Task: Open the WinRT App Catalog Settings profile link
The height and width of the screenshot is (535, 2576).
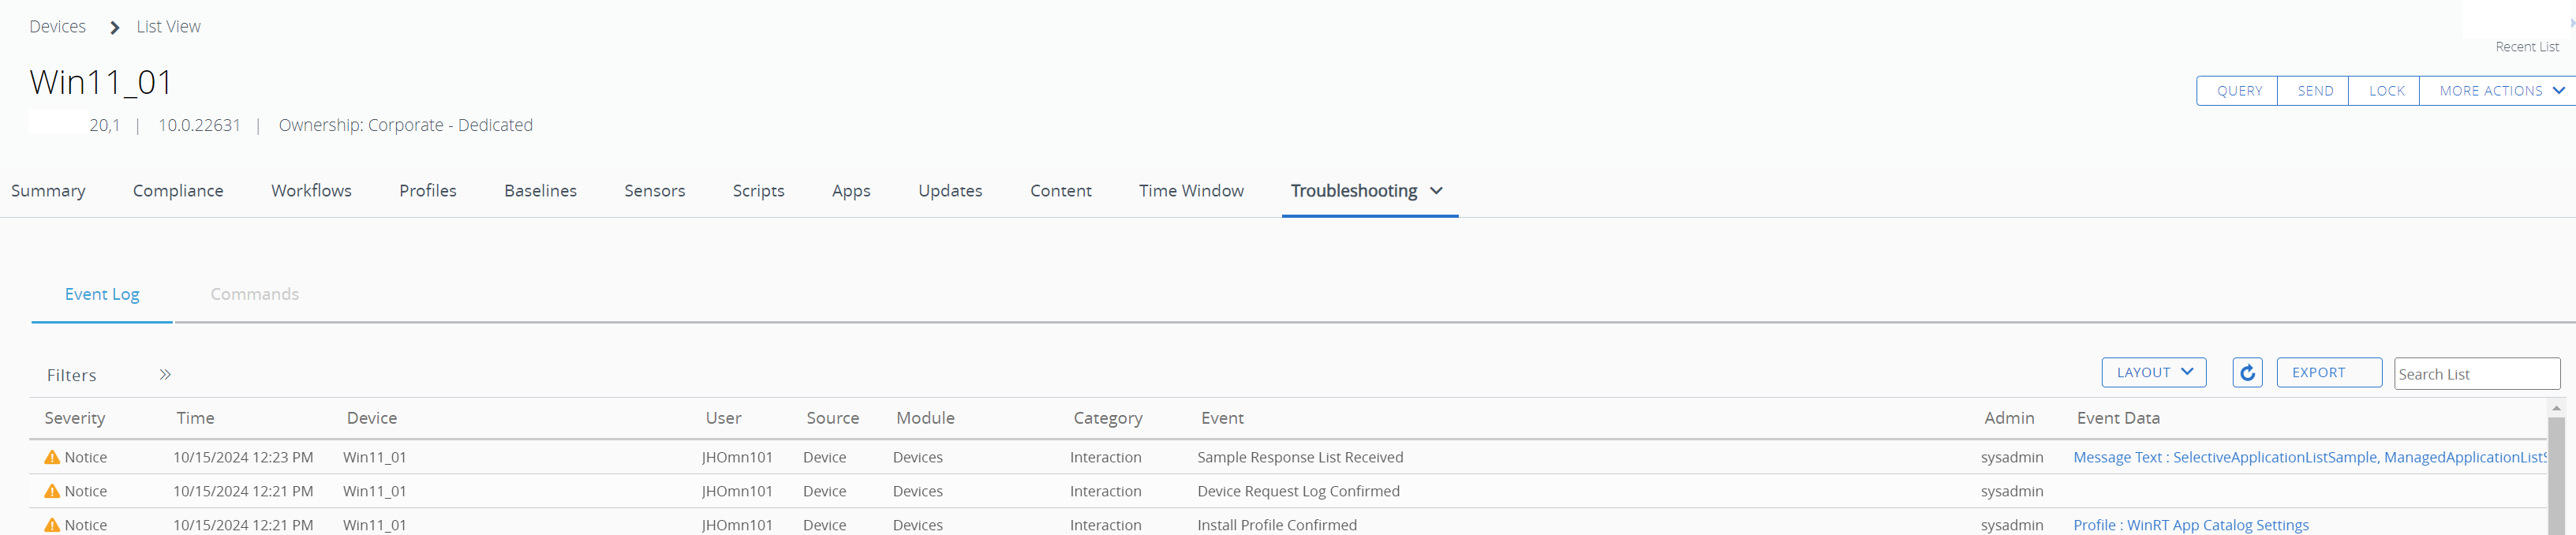Action: 2190,525
